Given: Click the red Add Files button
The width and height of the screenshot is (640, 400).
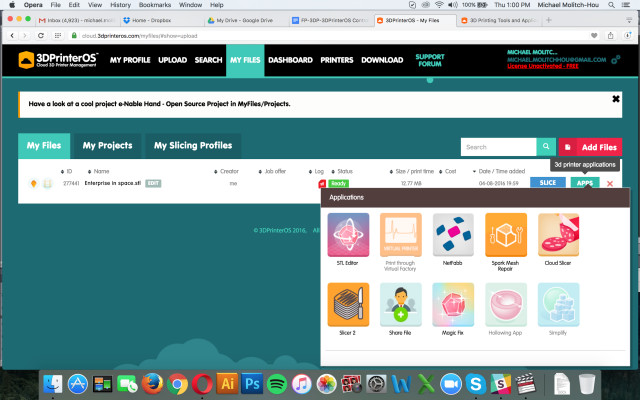Looking at the screenshot, I should tap(590, 147).
